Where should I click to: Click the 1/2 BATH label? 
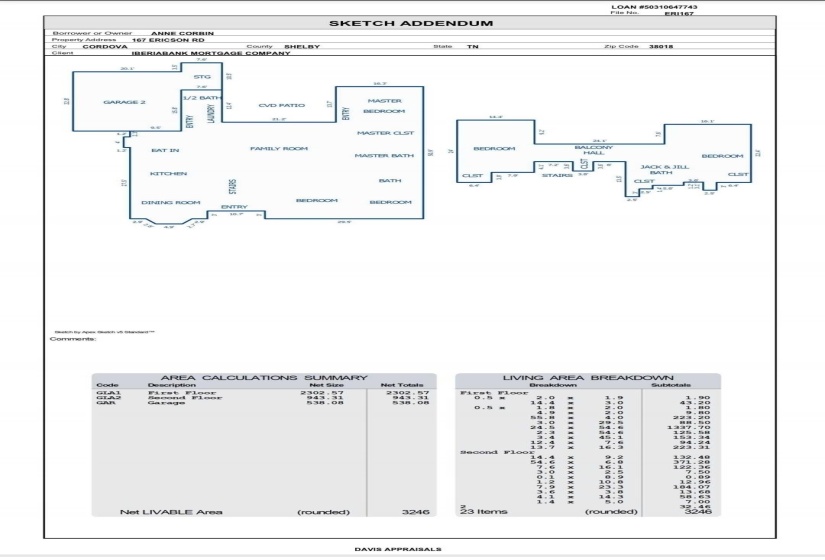click(x=202, y=98)
